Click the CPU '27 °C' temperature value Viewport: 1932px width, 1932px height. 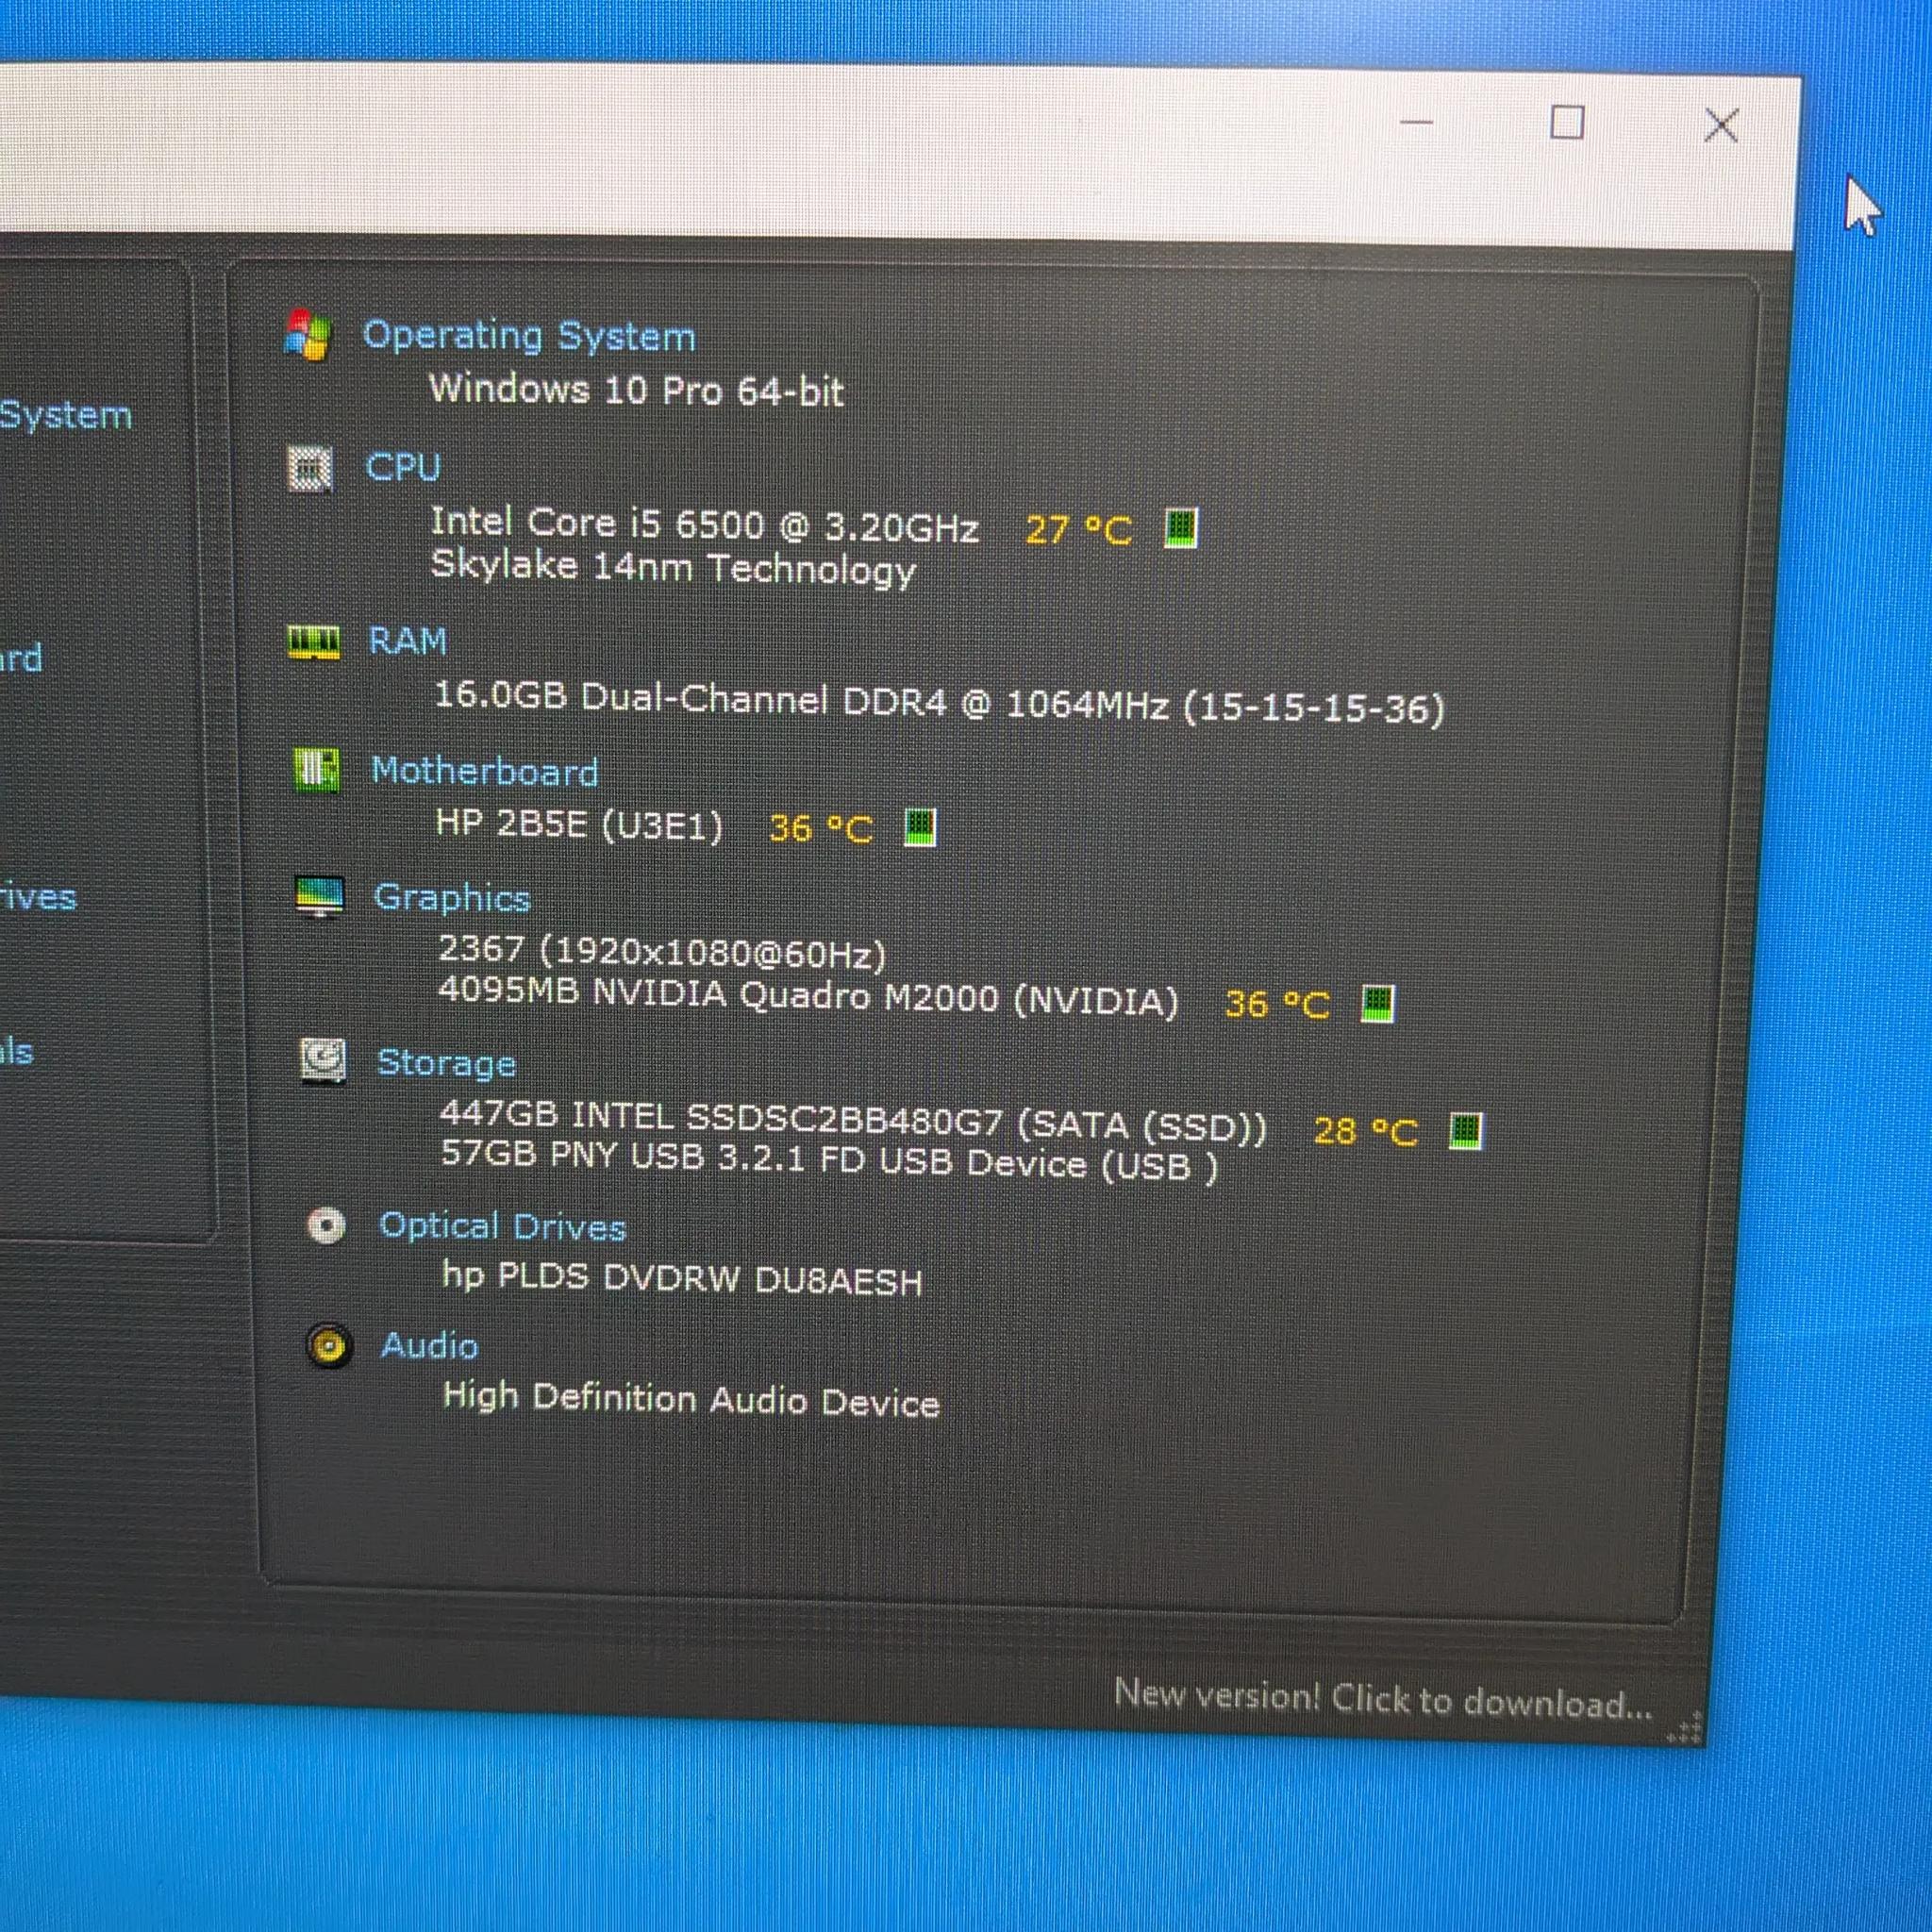[x=1079, y=529]
